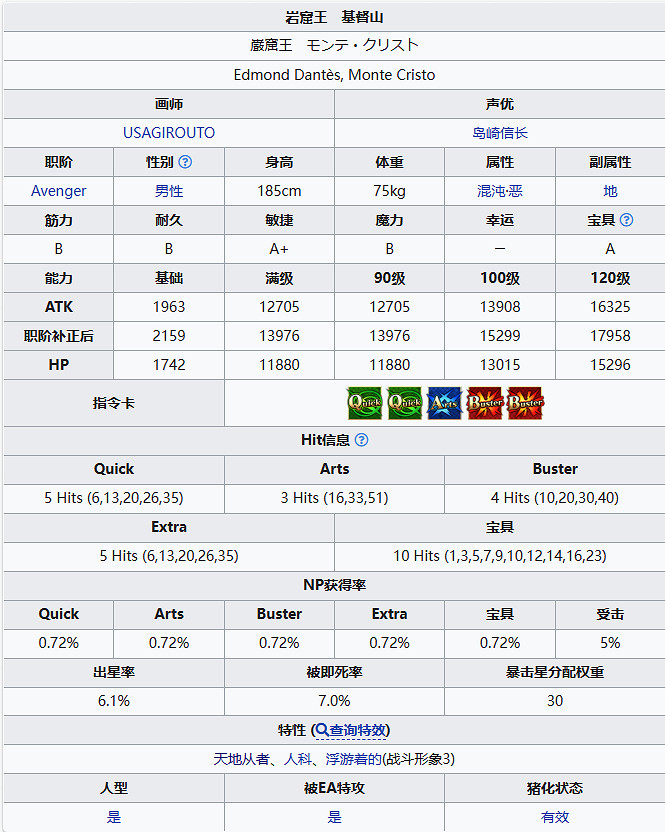Click the star generation value 6.1%
Image resolution: width=665 pixels, height=832 pixels.
pyautogui.click(x=114, y=701)
